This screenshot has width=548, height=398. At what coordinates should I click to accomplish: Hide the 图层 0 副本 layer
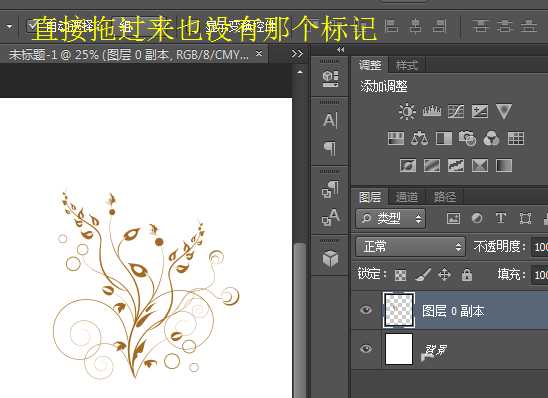pos(366,310)
